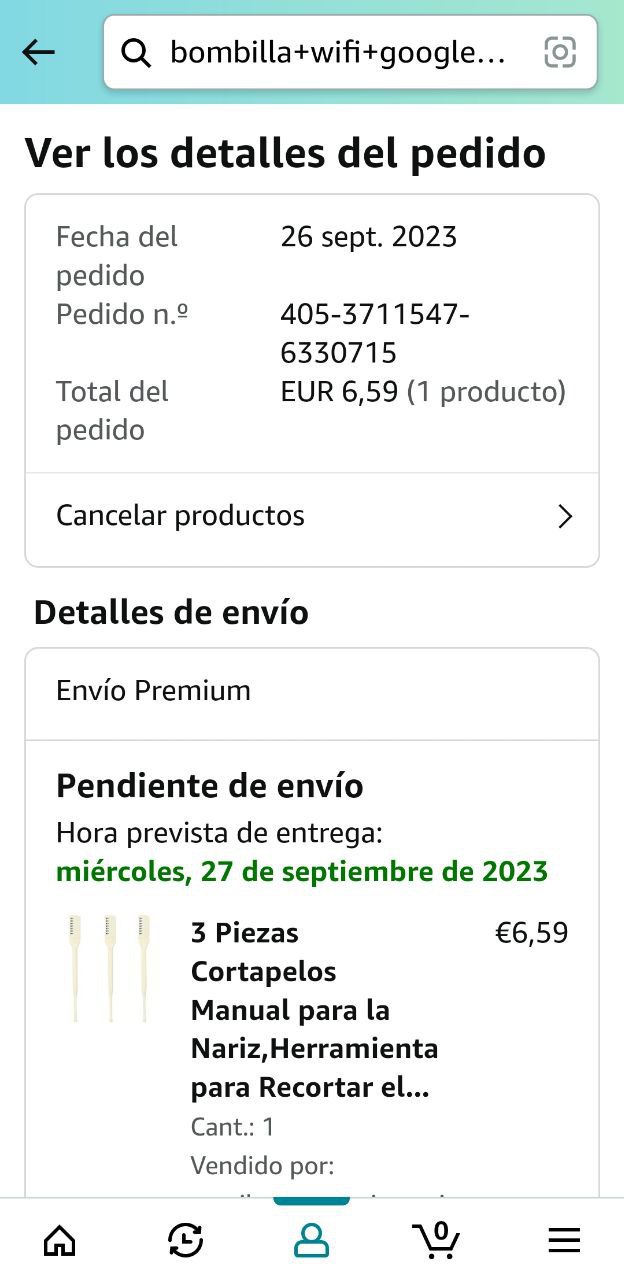Click the green delivery date text
624x1280 pixels.
302,871
